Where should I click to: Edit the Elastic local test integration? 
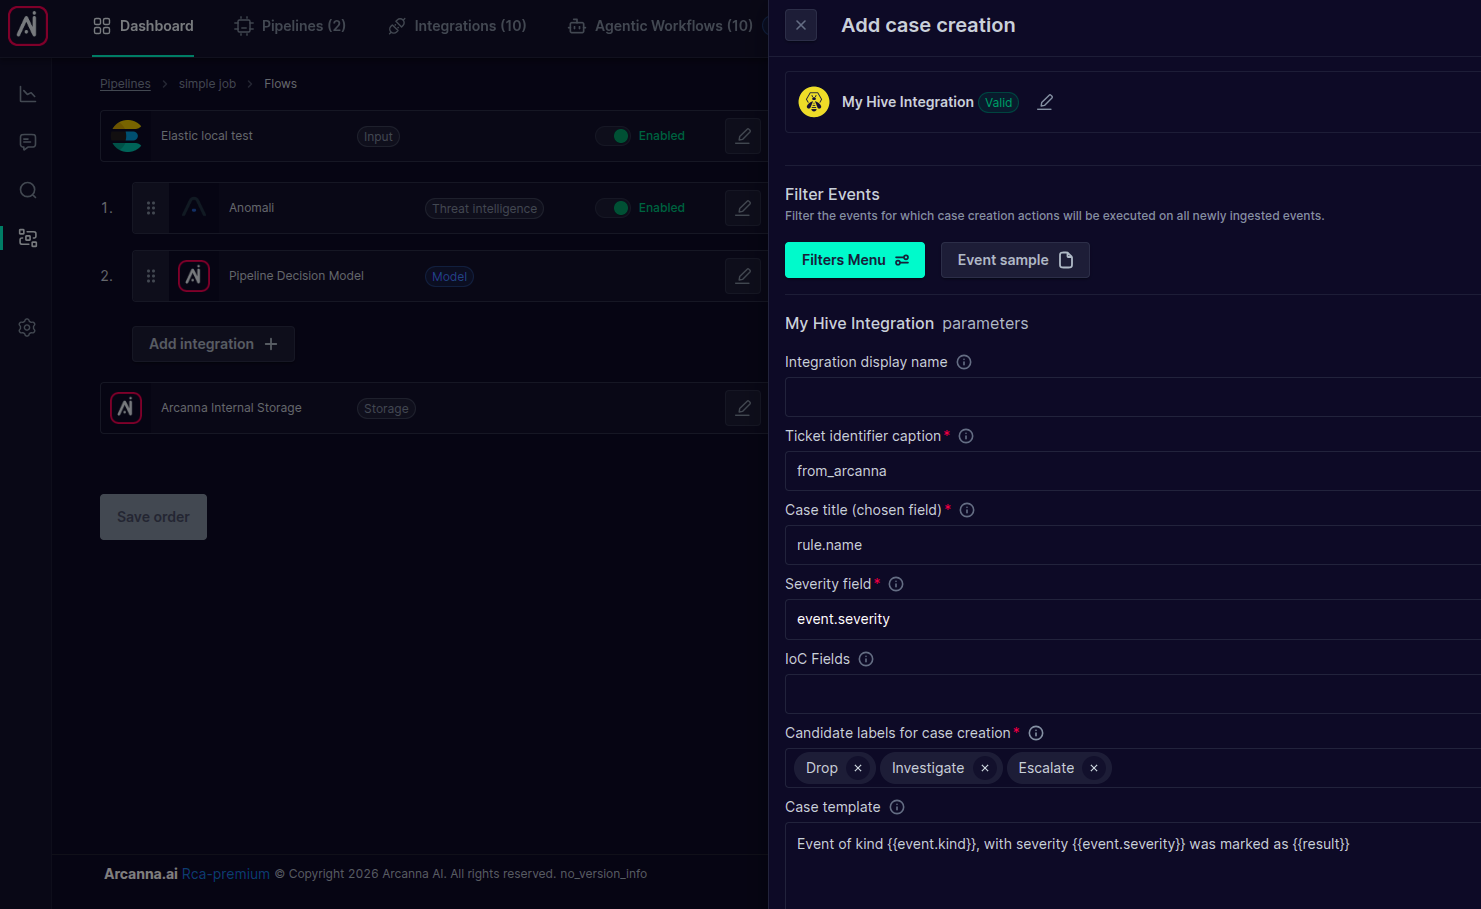(x=743, y=136)
